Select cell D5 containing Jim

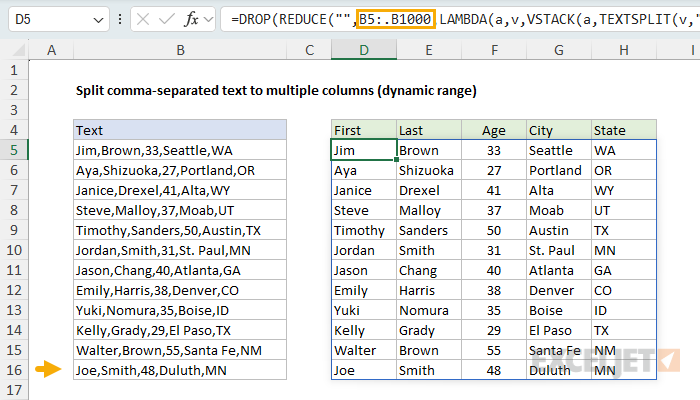(x=362, y=150)
